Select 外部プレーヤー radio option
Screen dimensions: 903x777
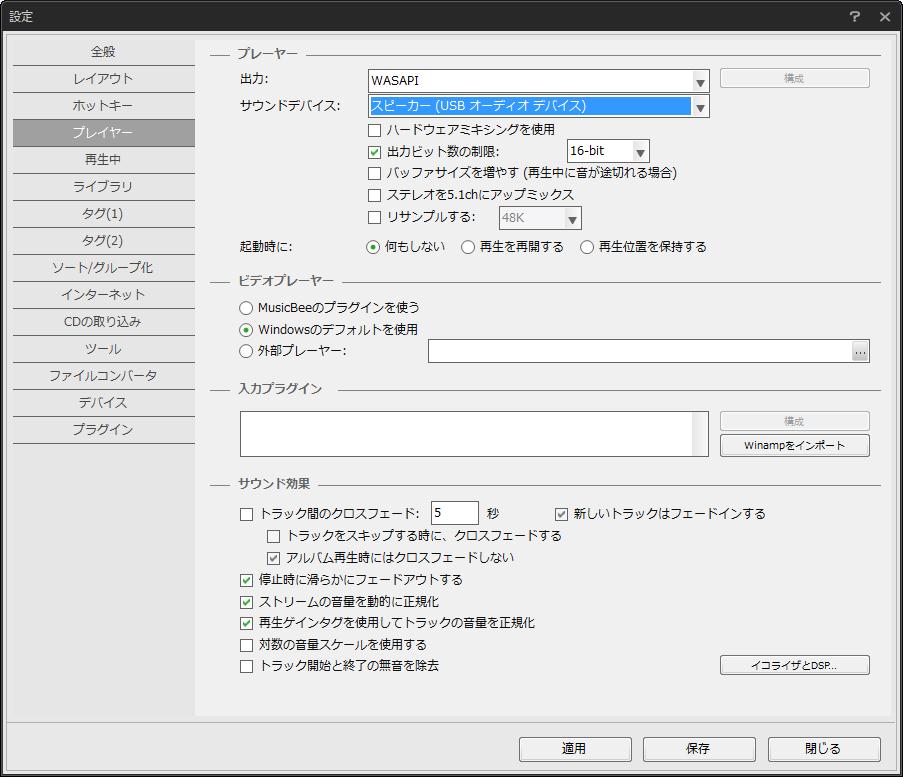pyautogui.click(x=246, y=351)
